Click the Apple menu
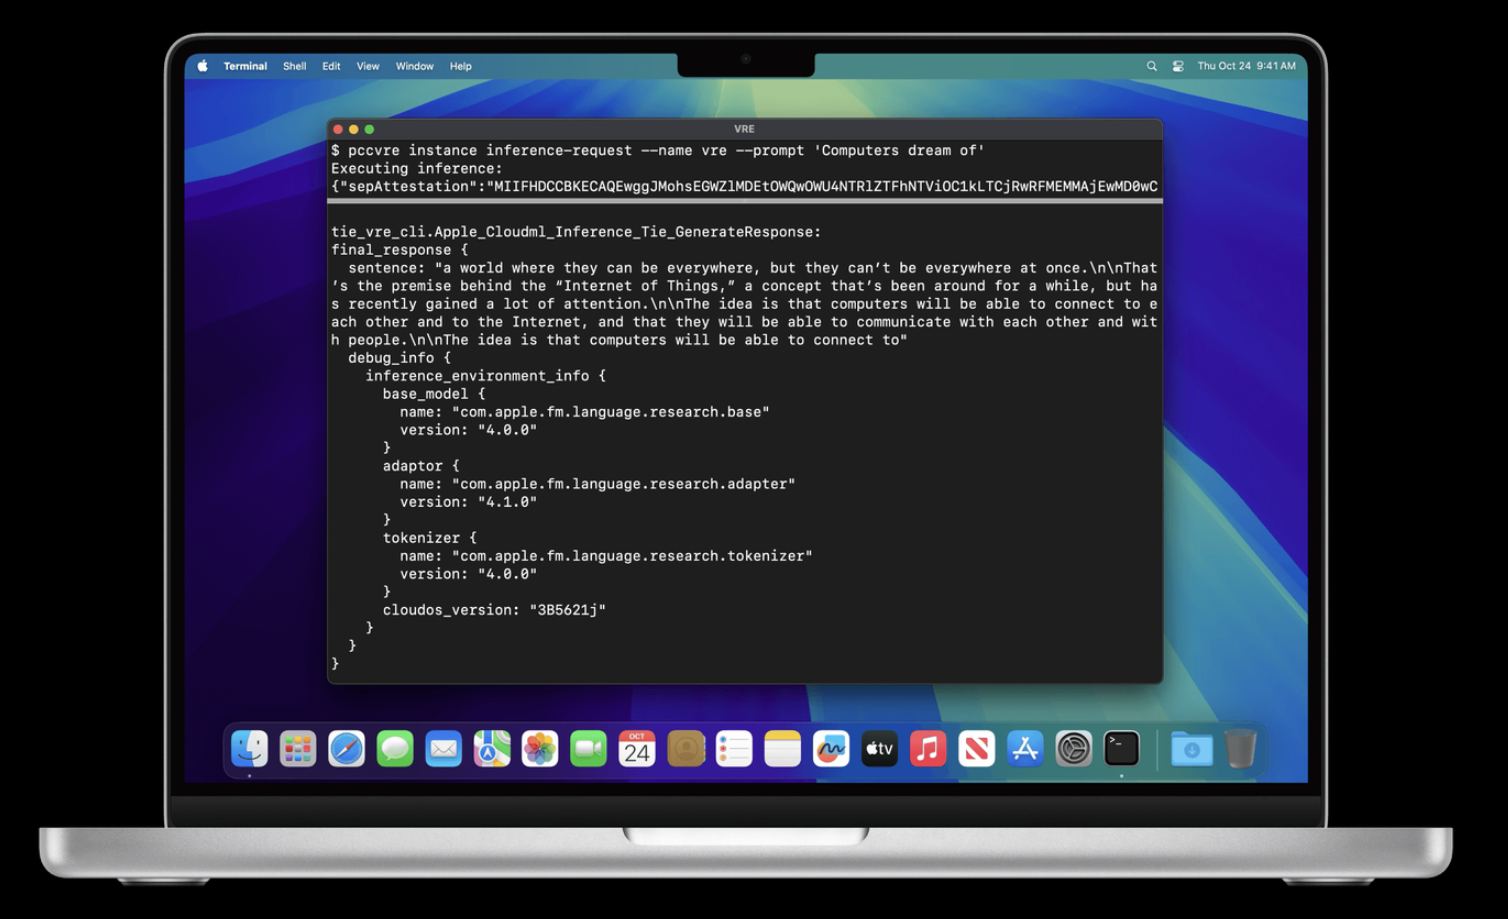This screenshot has height=919, width=1508. (203, 65)
